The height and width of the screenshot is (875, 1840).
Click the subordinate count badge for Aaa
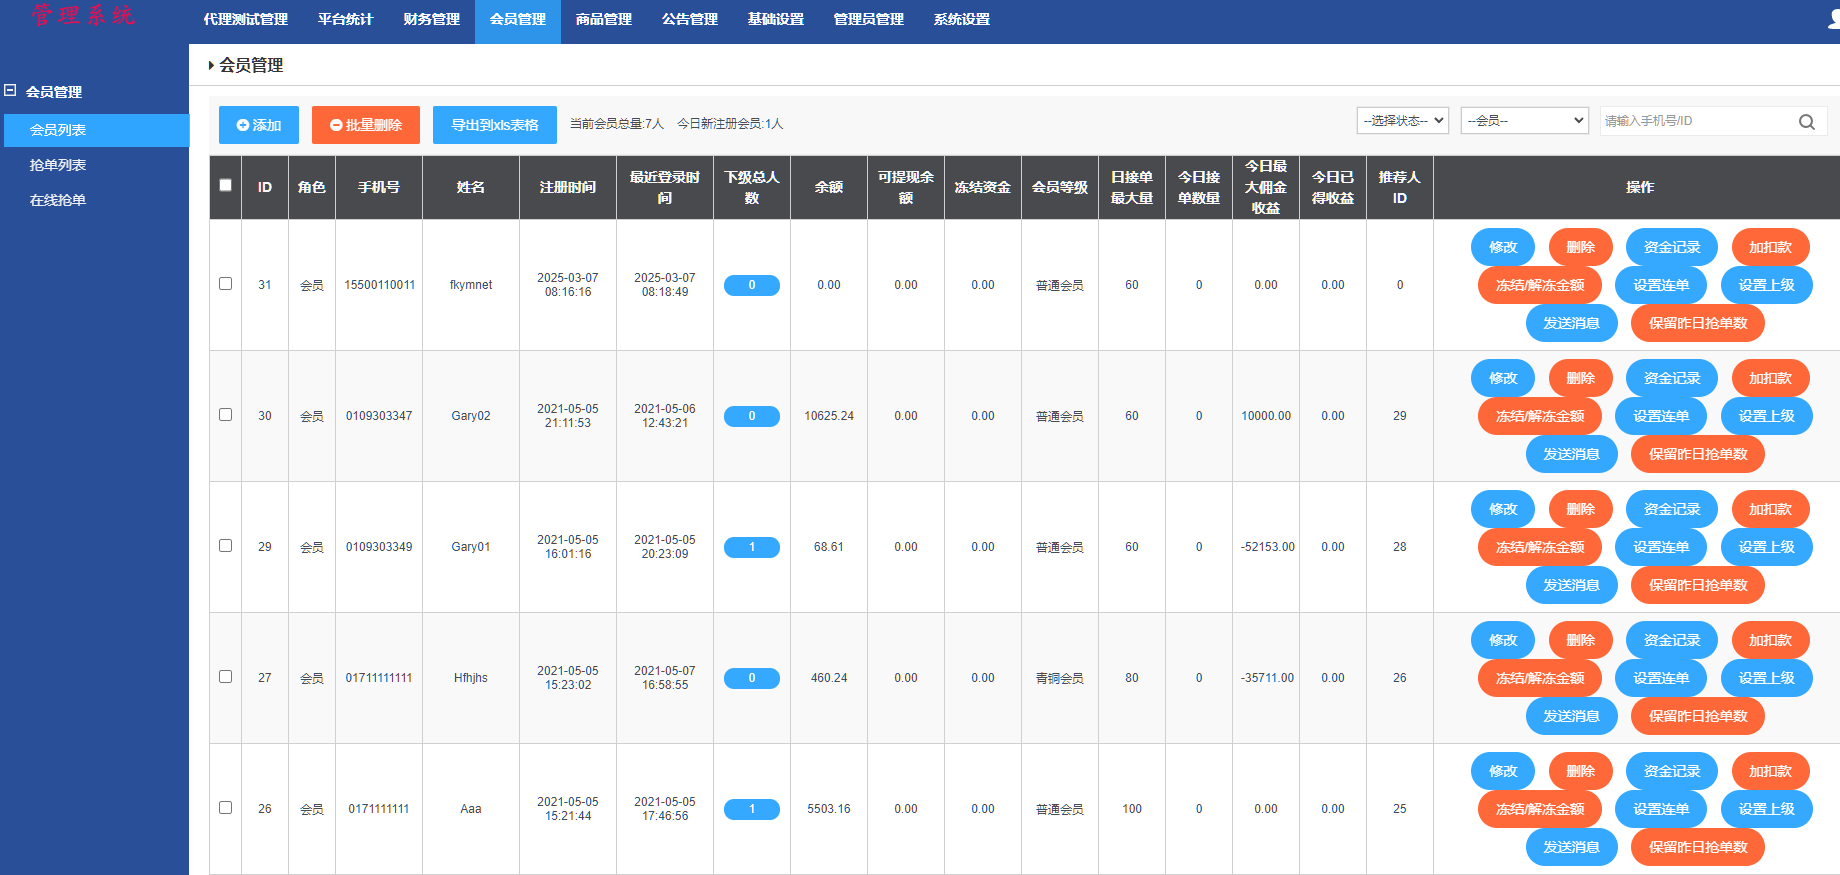click(x=751, y=809)
